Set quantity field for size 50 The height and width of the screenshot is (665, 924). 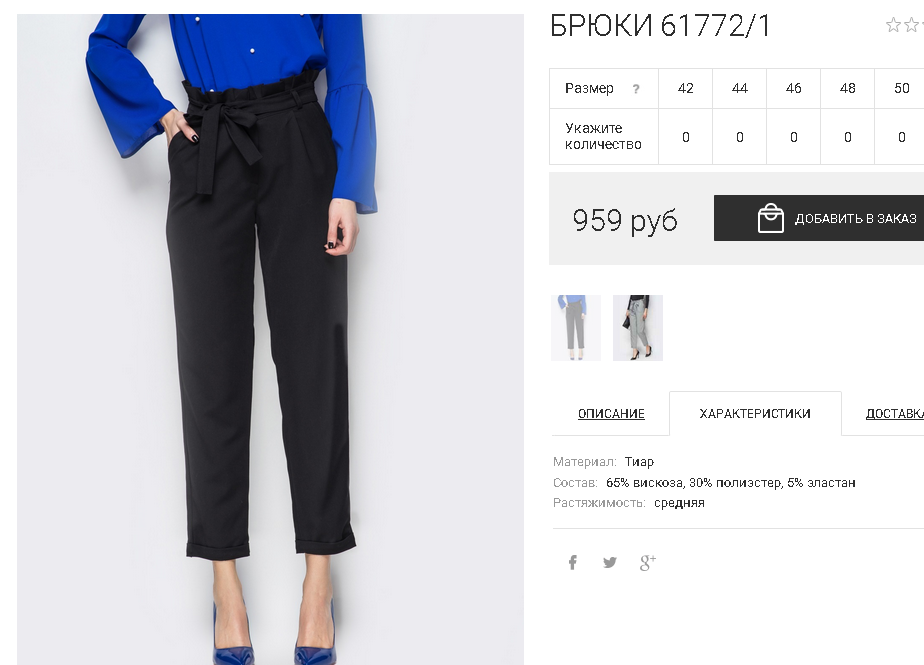[901, 137]
